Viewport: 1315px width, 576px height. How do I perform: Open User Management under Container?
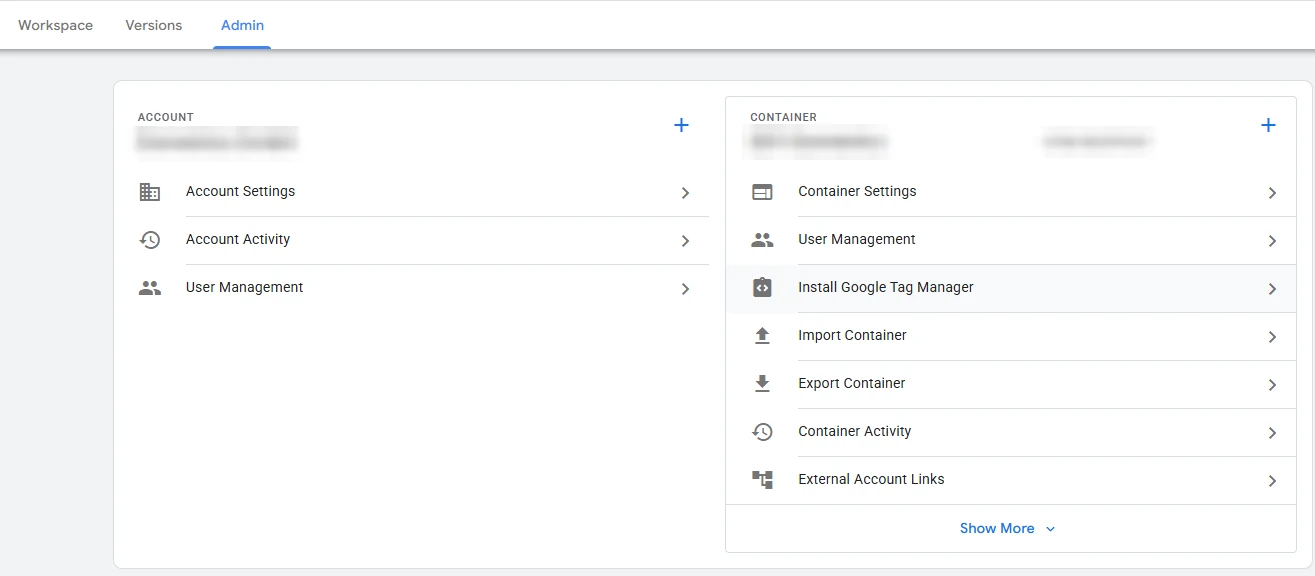click(1011, 240)
